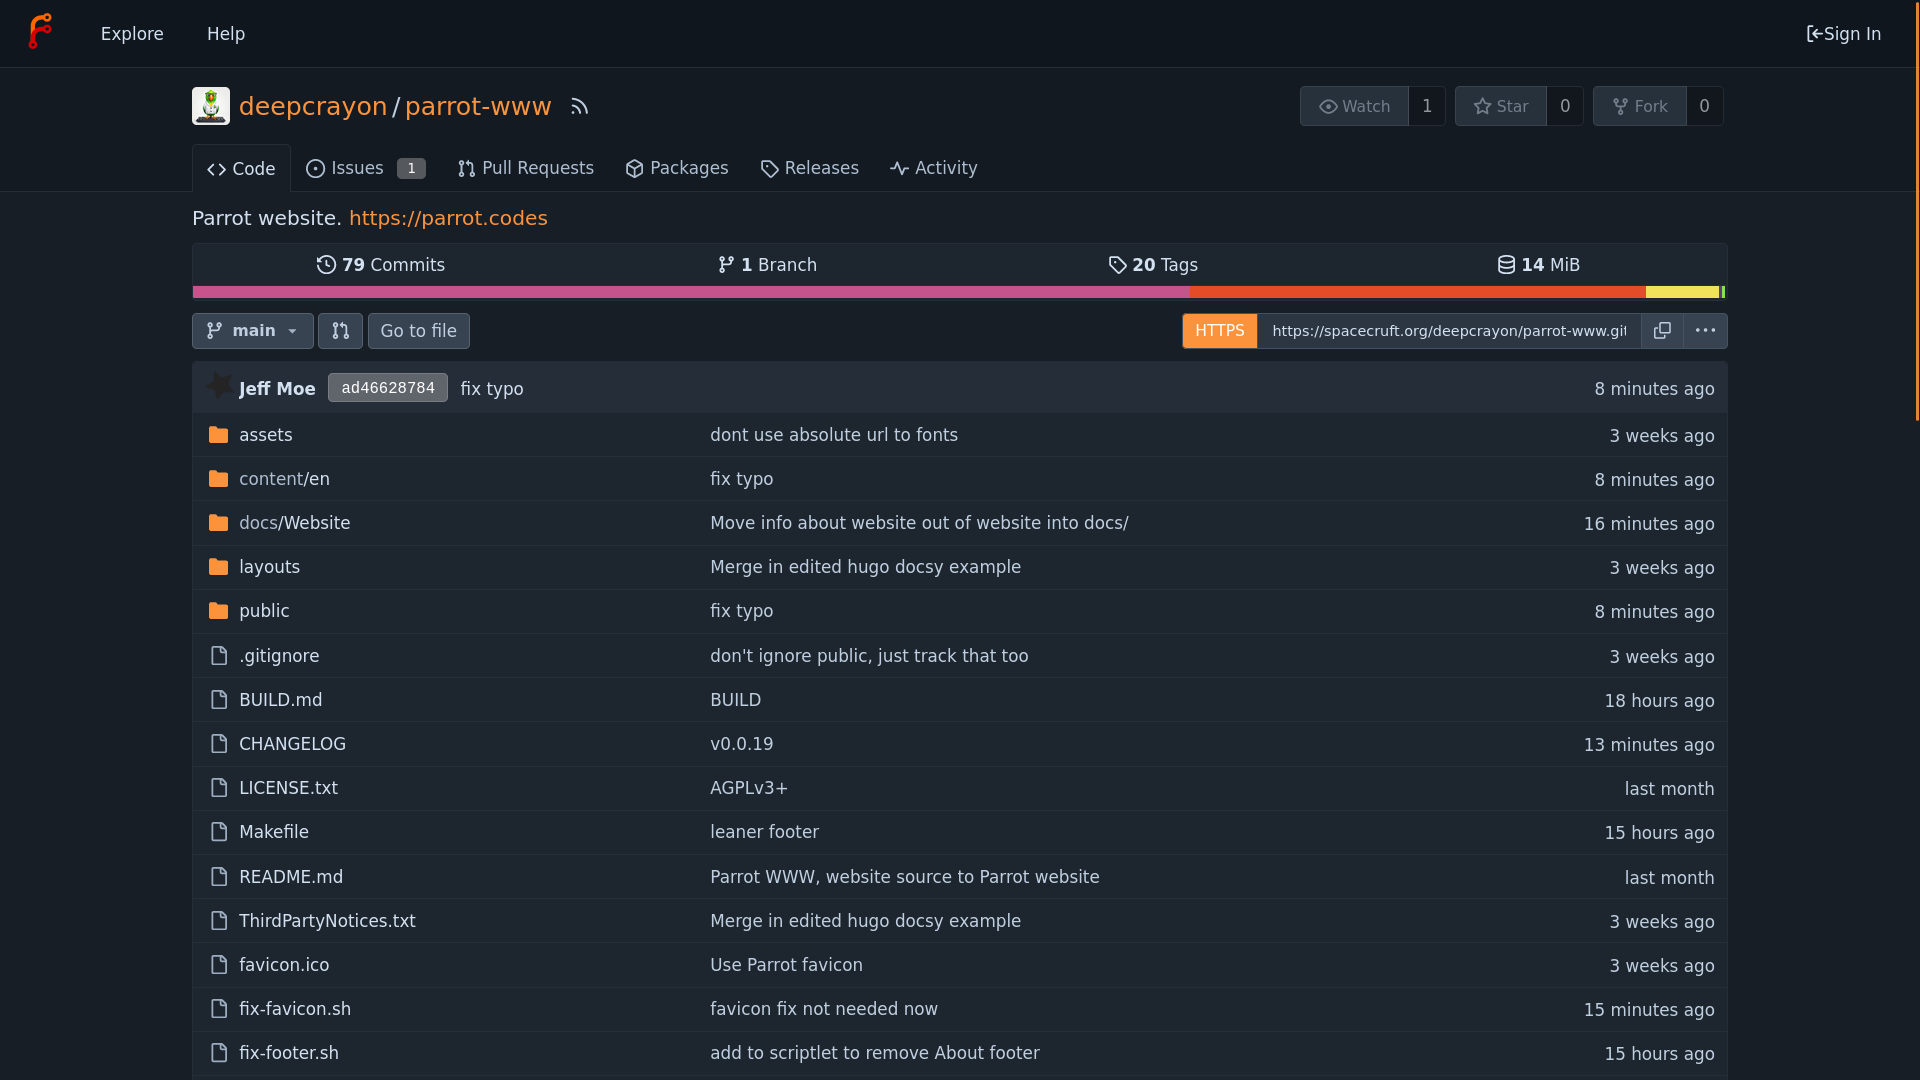This screenshot has height=1080, width=1920.
Task: Open the more clone options menu
Action: 1705,331
